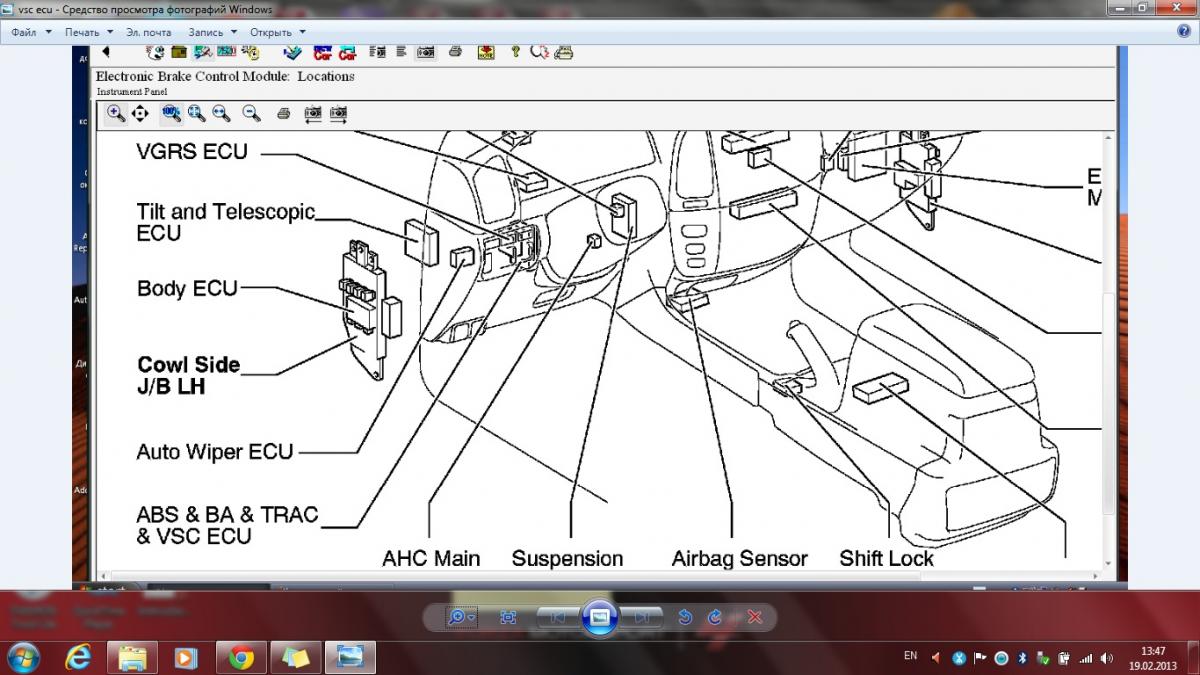Viewport: 1200px width, 675px height.
Task: Click the printer icon in diagram toolbar
Action: 283,114
